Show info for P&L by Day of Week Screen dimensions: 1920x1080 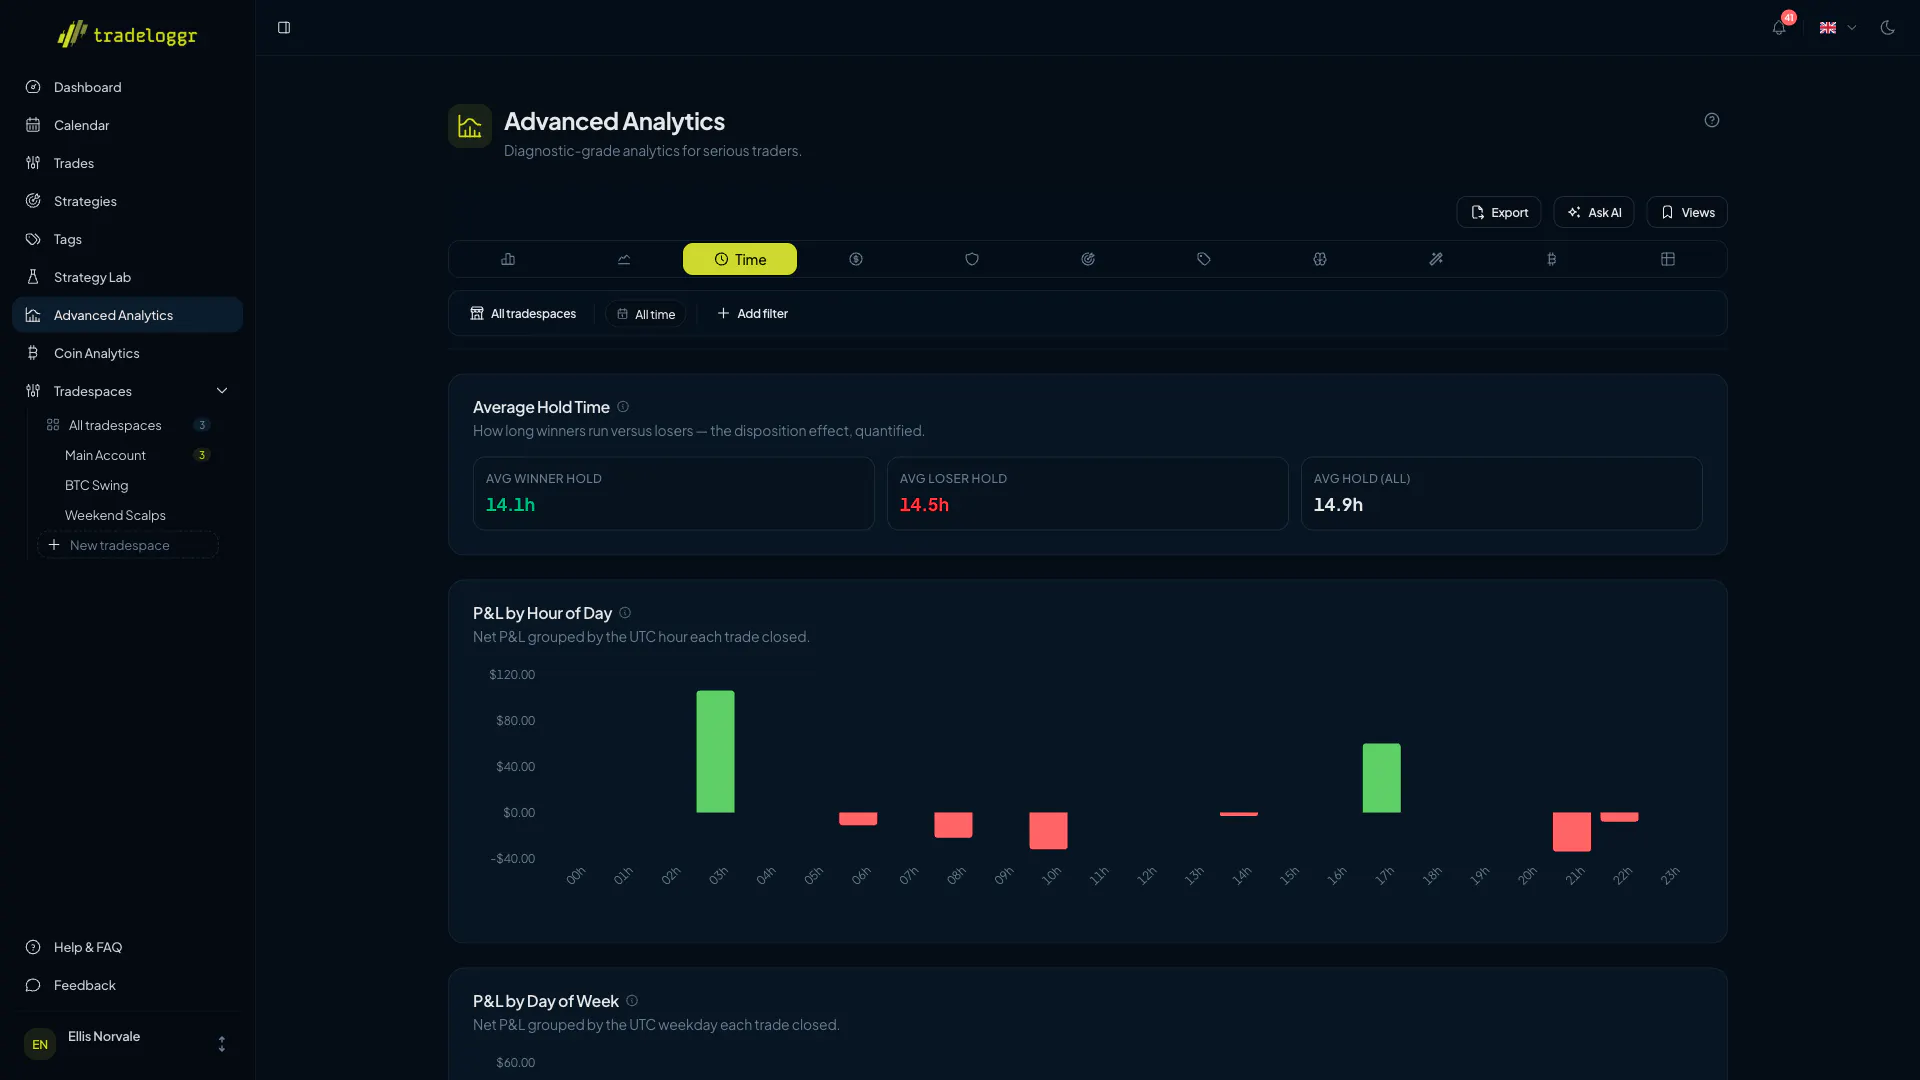(x=632, y=1001)
